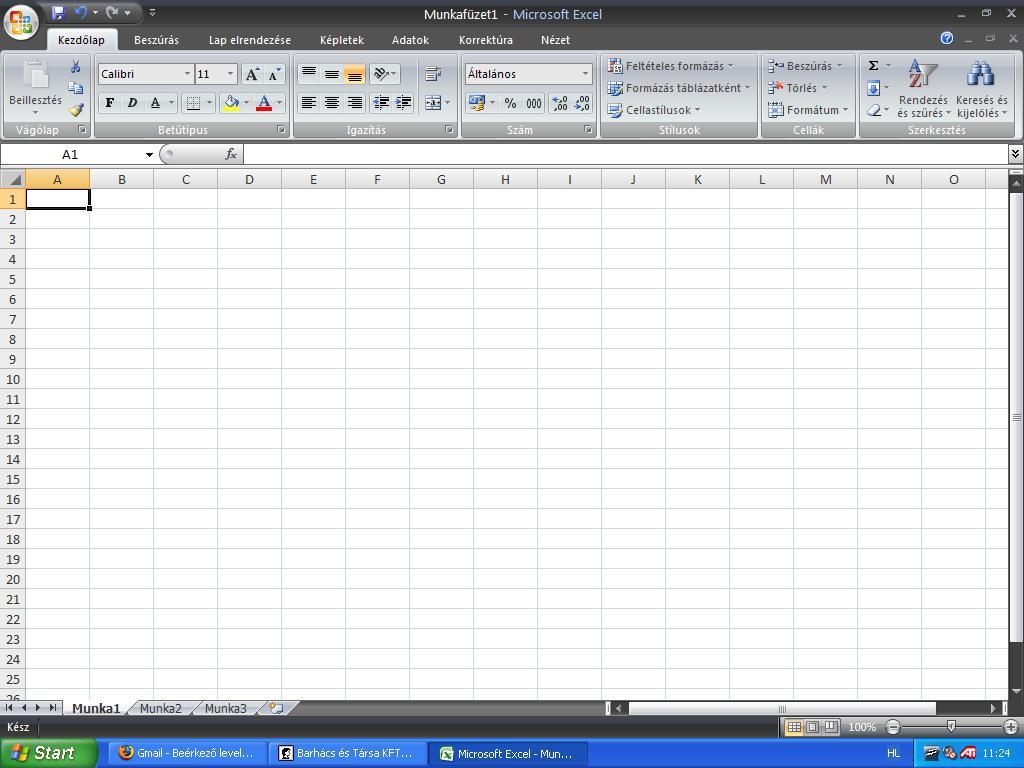Open Keresés és kijelölés menu

coord(982,88)
